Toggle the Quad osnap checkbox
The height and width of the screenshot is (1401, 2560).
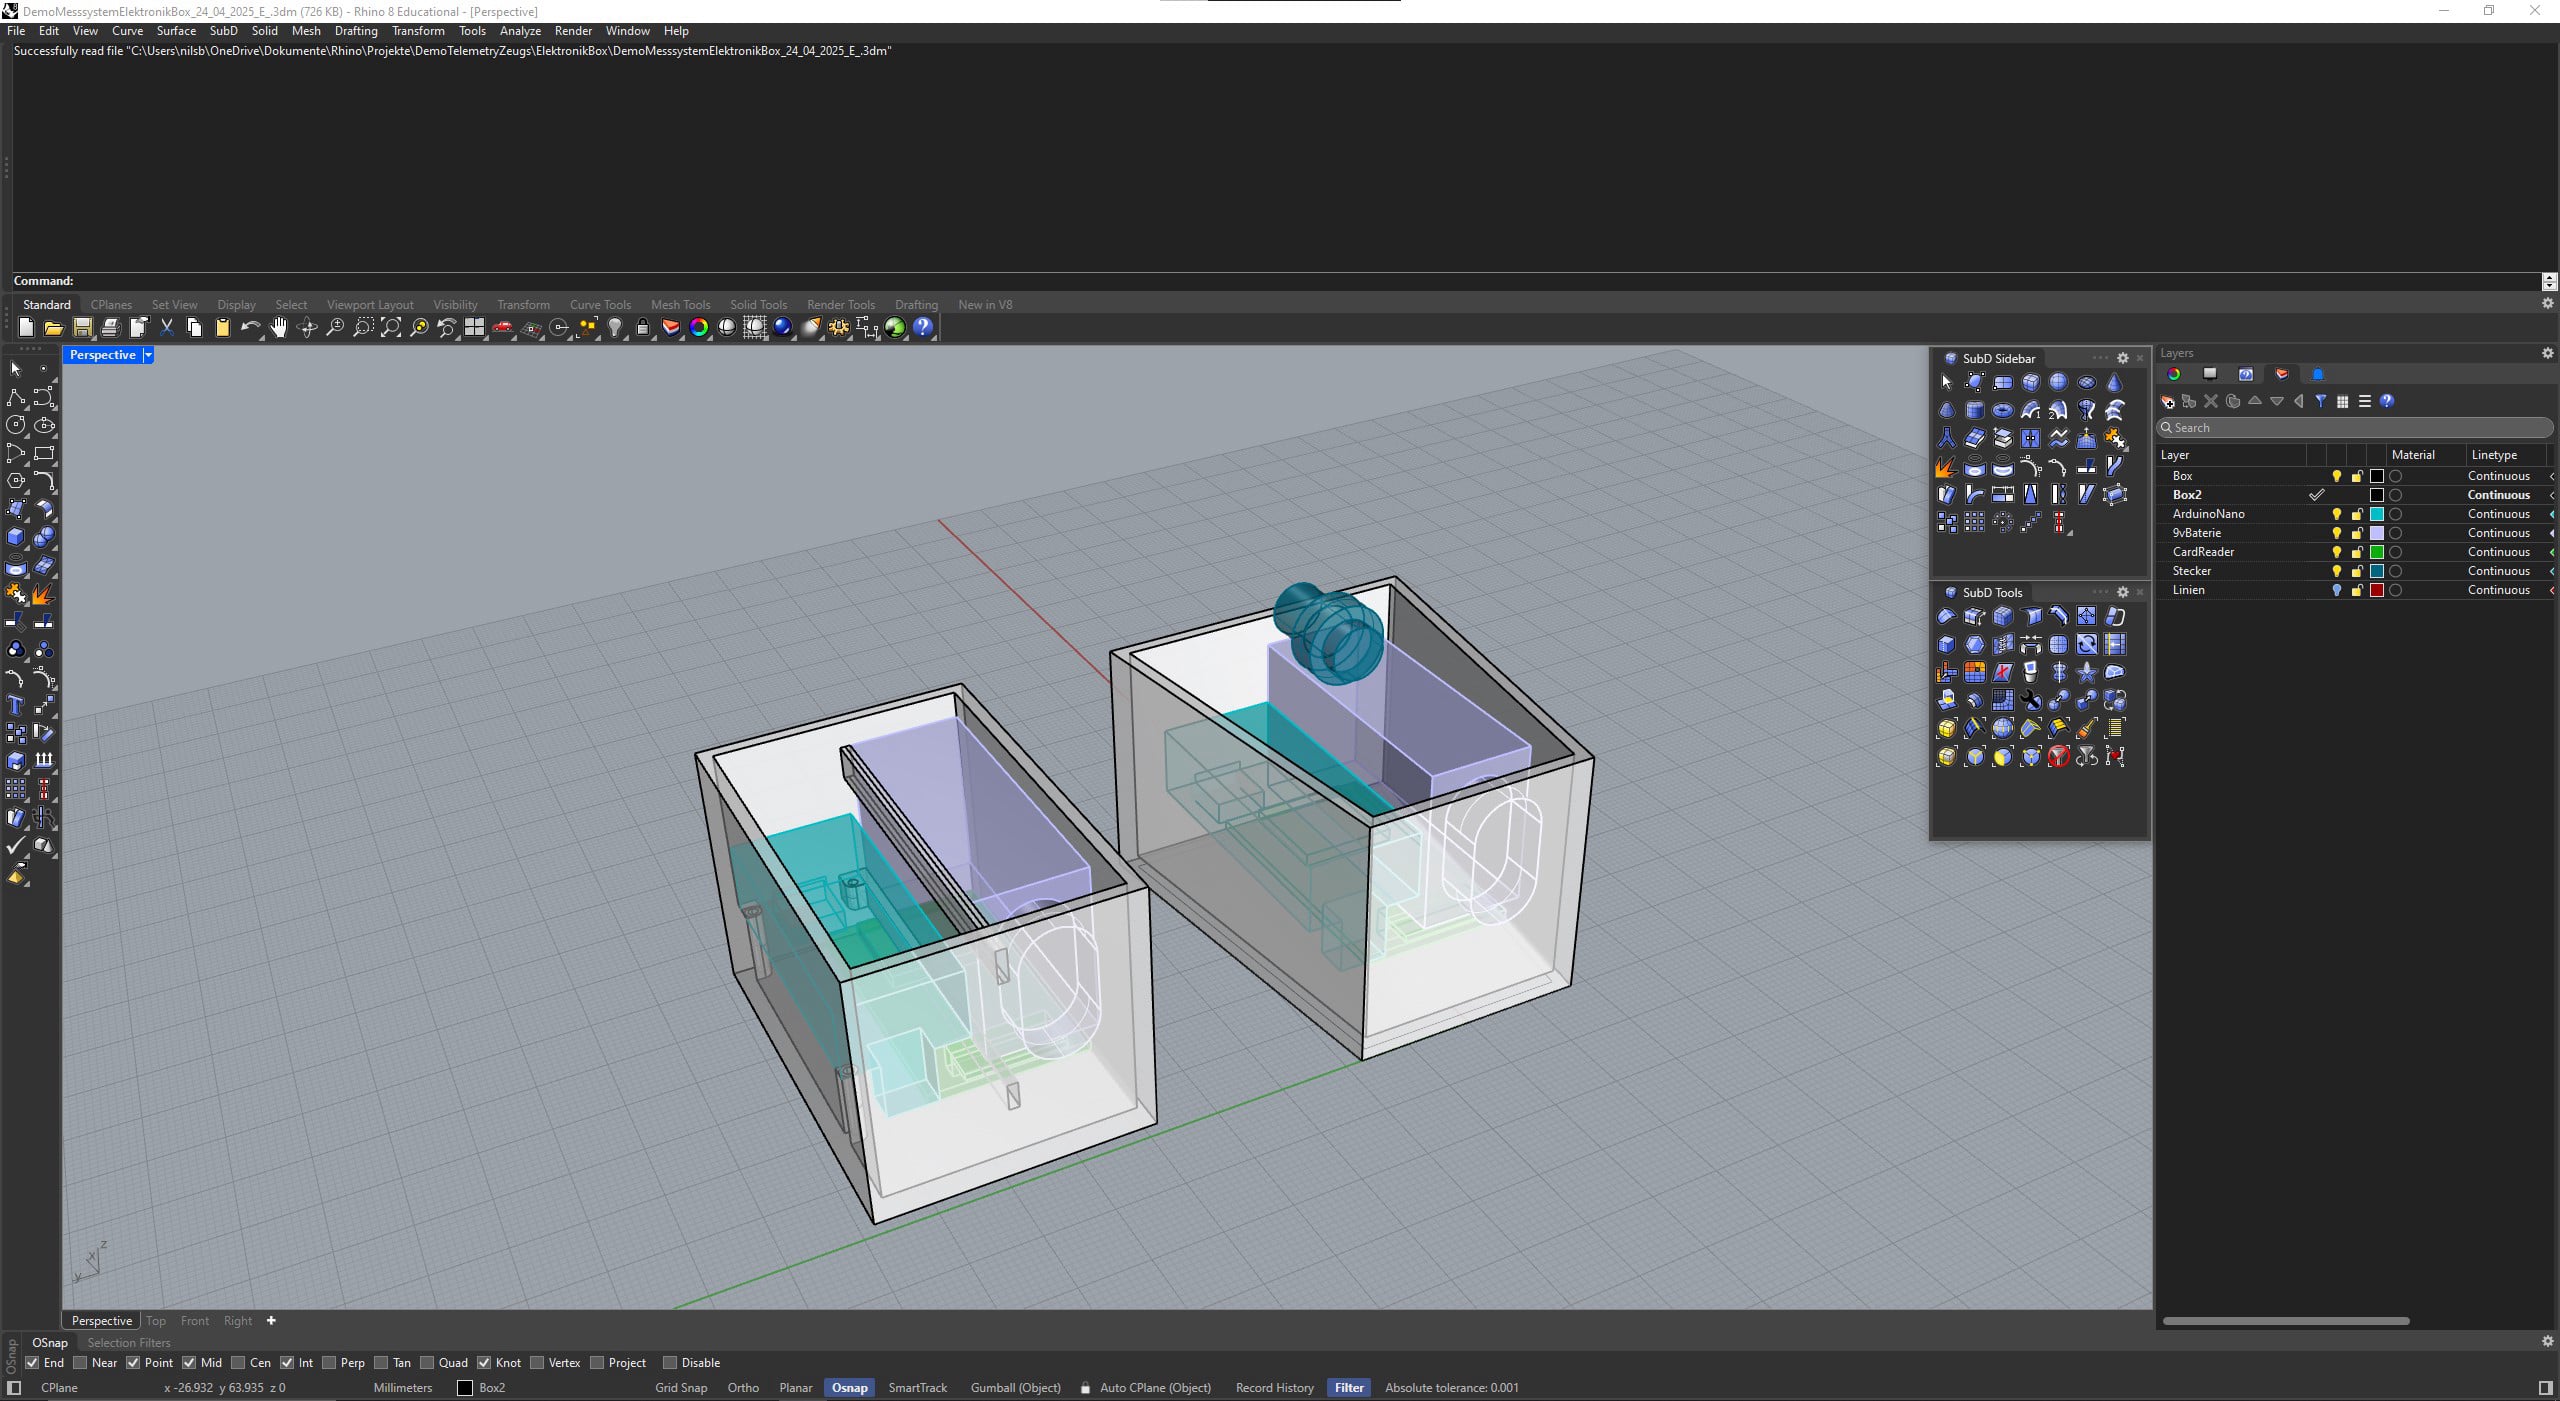point(427,1362)
